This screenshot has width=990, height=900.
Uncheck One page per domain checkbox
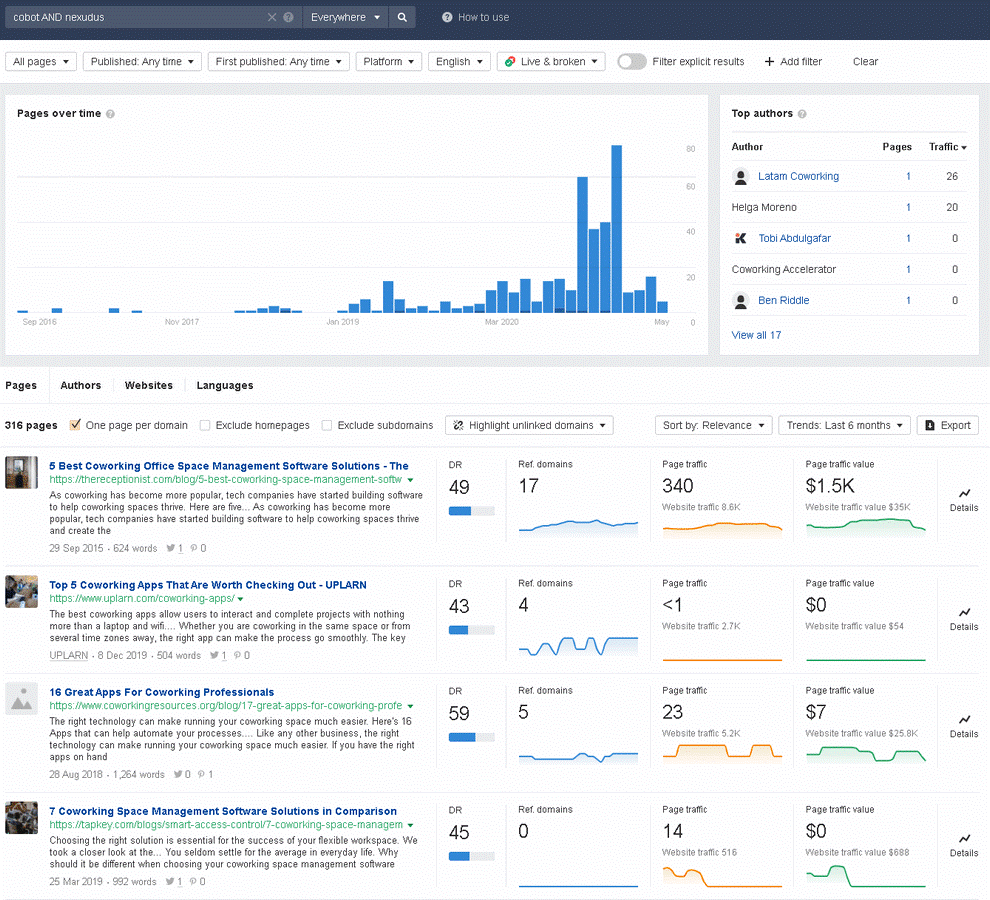click(75, 425)
